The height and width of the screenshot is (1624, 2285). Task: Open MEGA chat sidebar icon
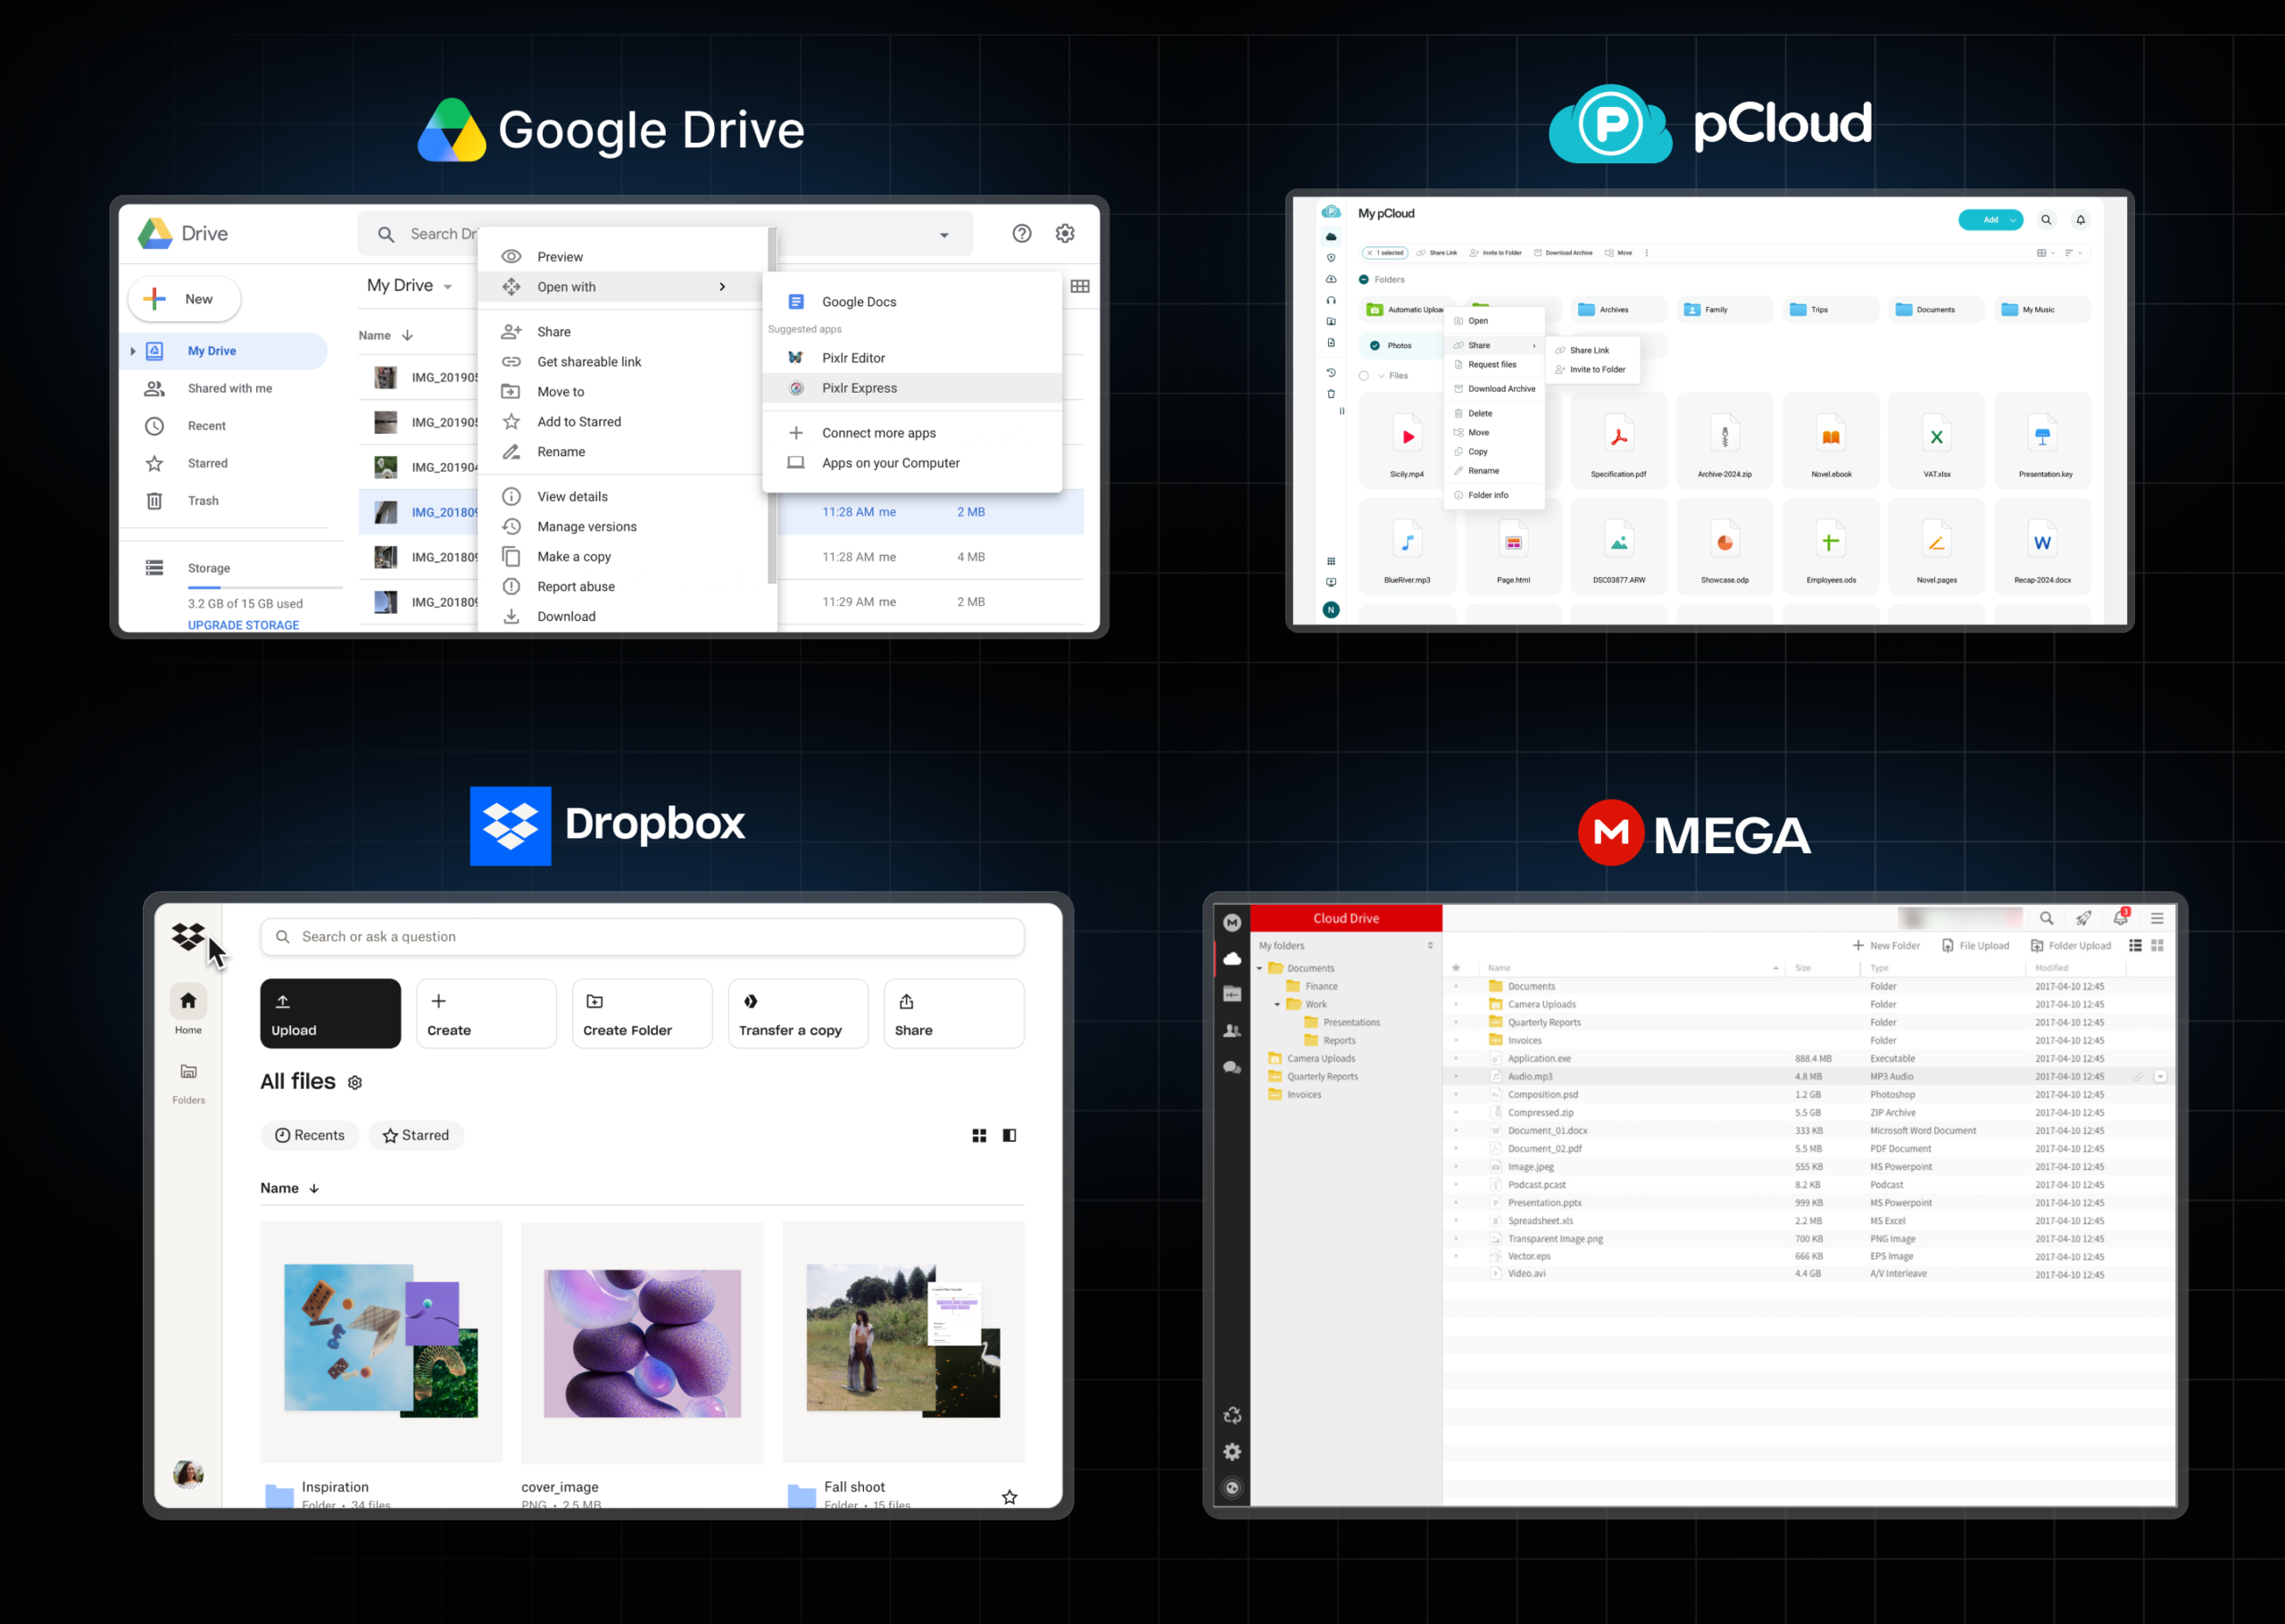click(1232, 1068)
